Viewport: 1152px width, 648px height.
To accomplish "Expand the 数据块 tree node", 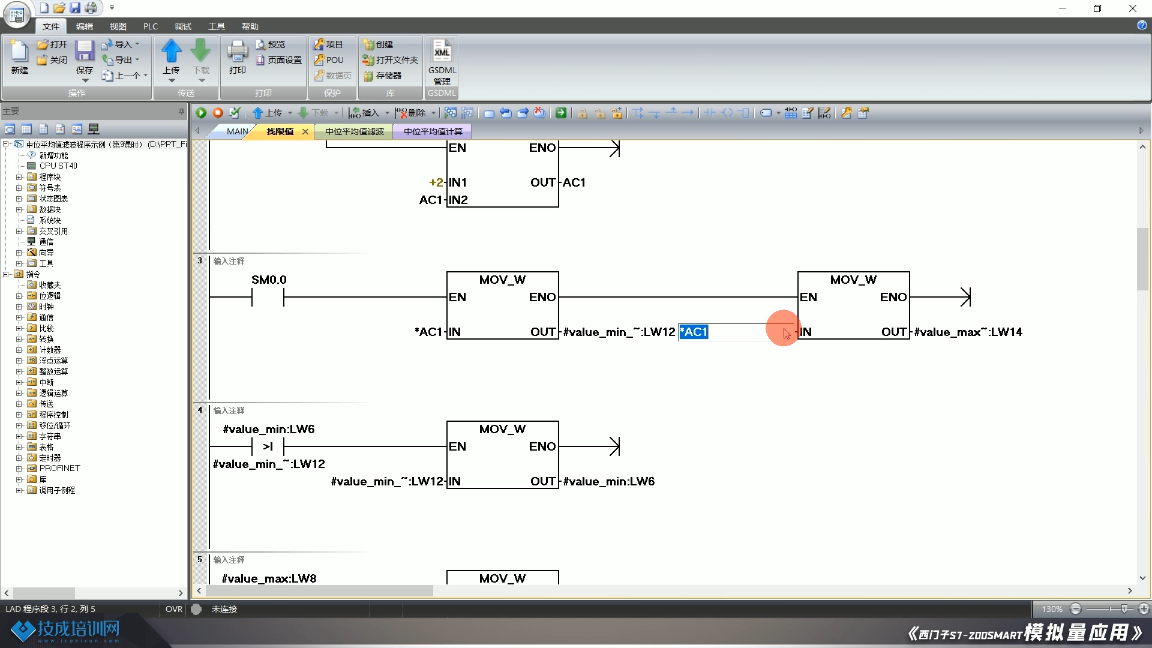I will (19, 209).
